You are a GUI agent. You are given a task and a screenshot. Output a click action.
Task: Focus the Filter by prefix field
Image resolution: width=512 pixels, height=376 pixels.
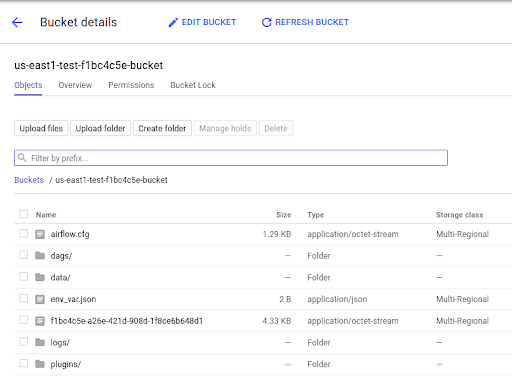(x=231, y=158)
